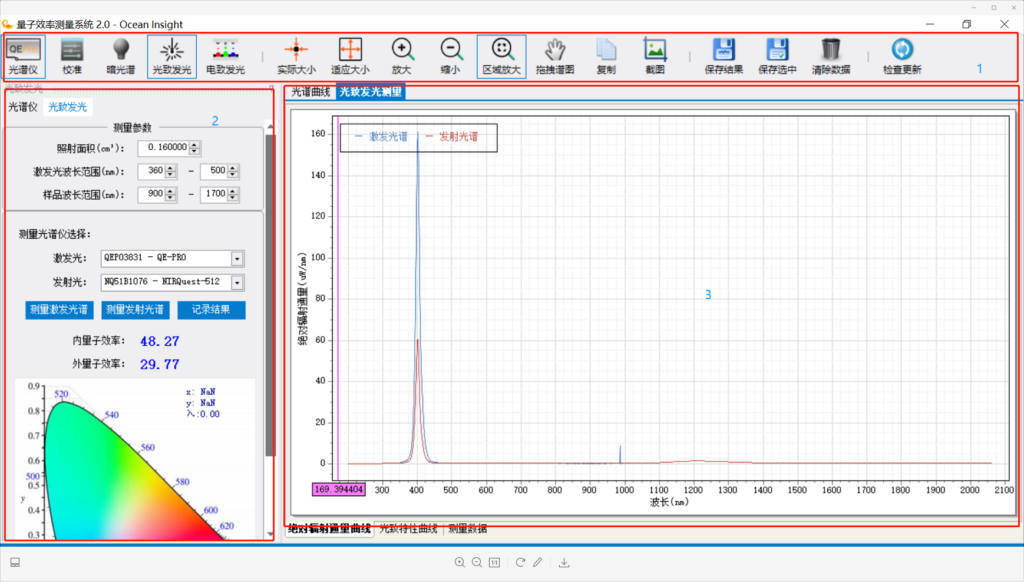Select the 光致发光测量 tab above the chart

[x=370, y=92]
